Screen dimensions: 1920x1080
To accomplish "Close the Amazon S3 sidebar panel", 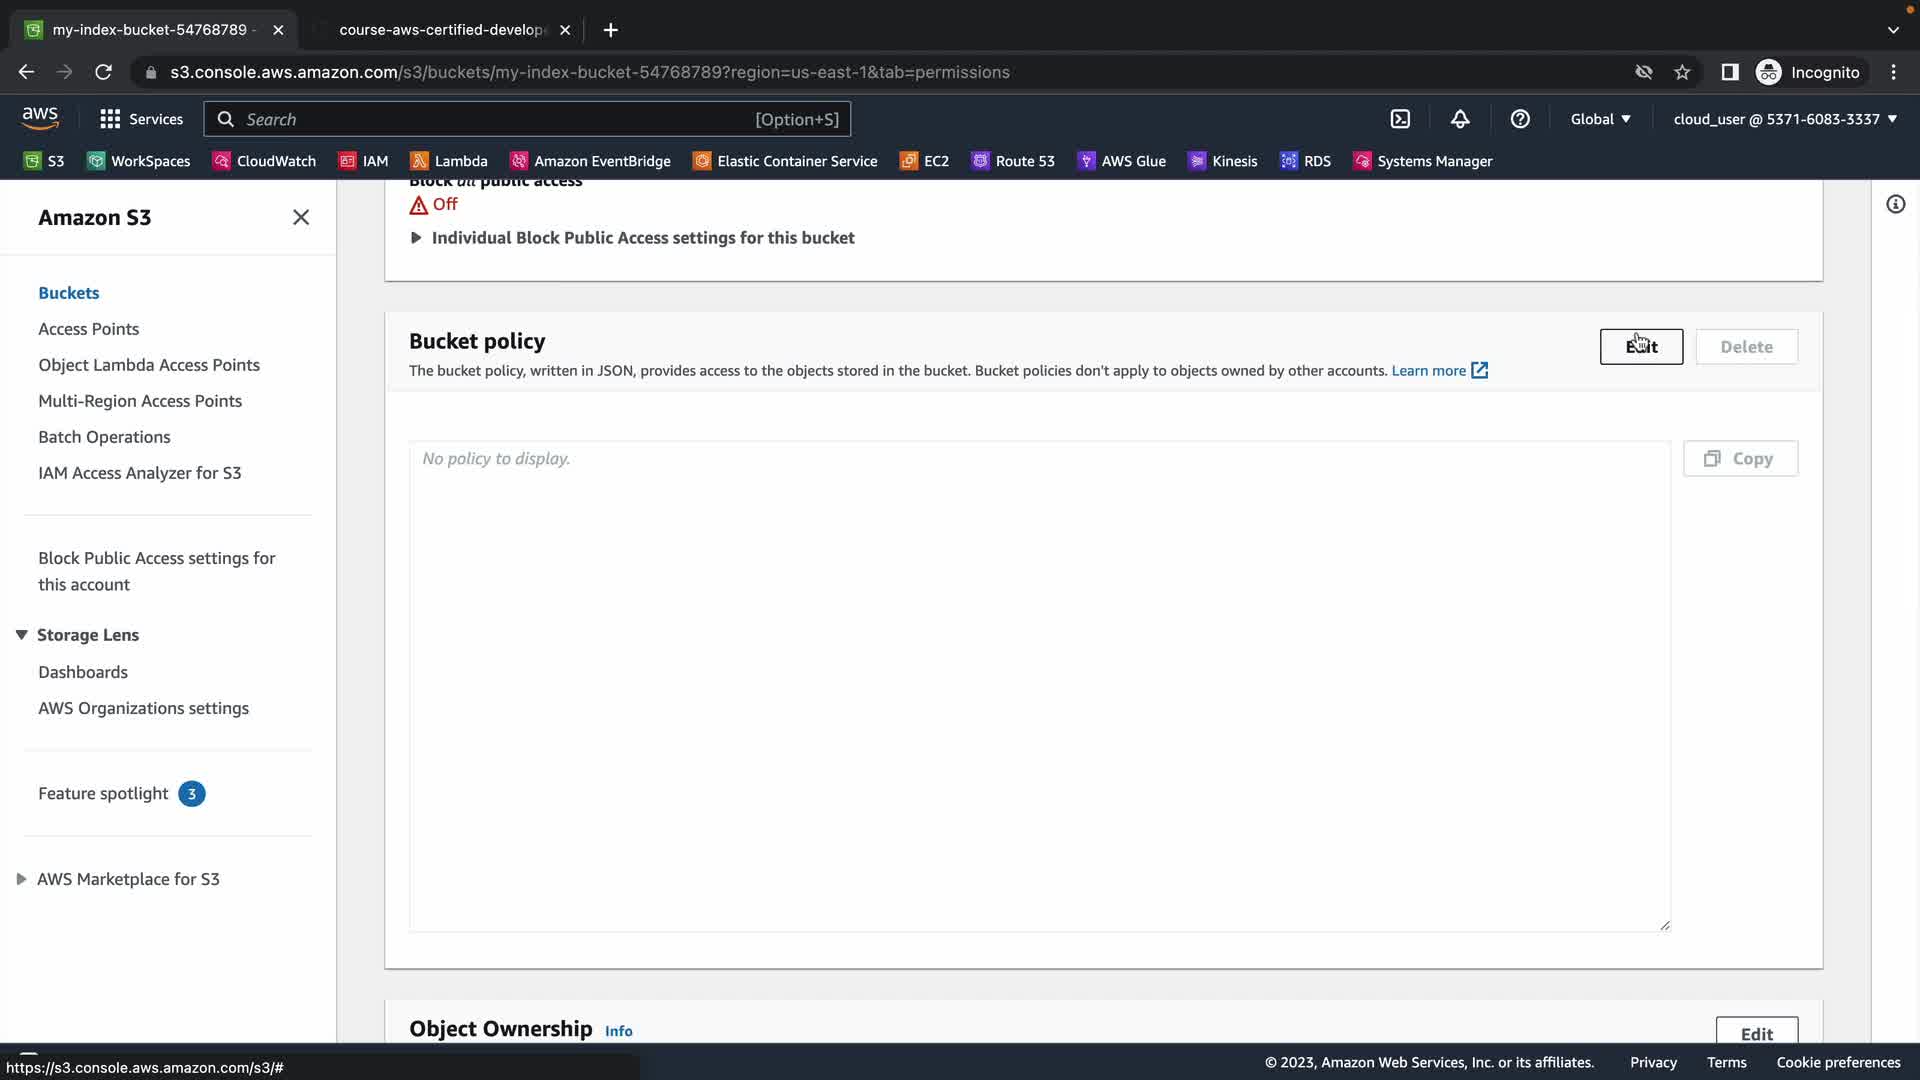I will coord(300,217).
